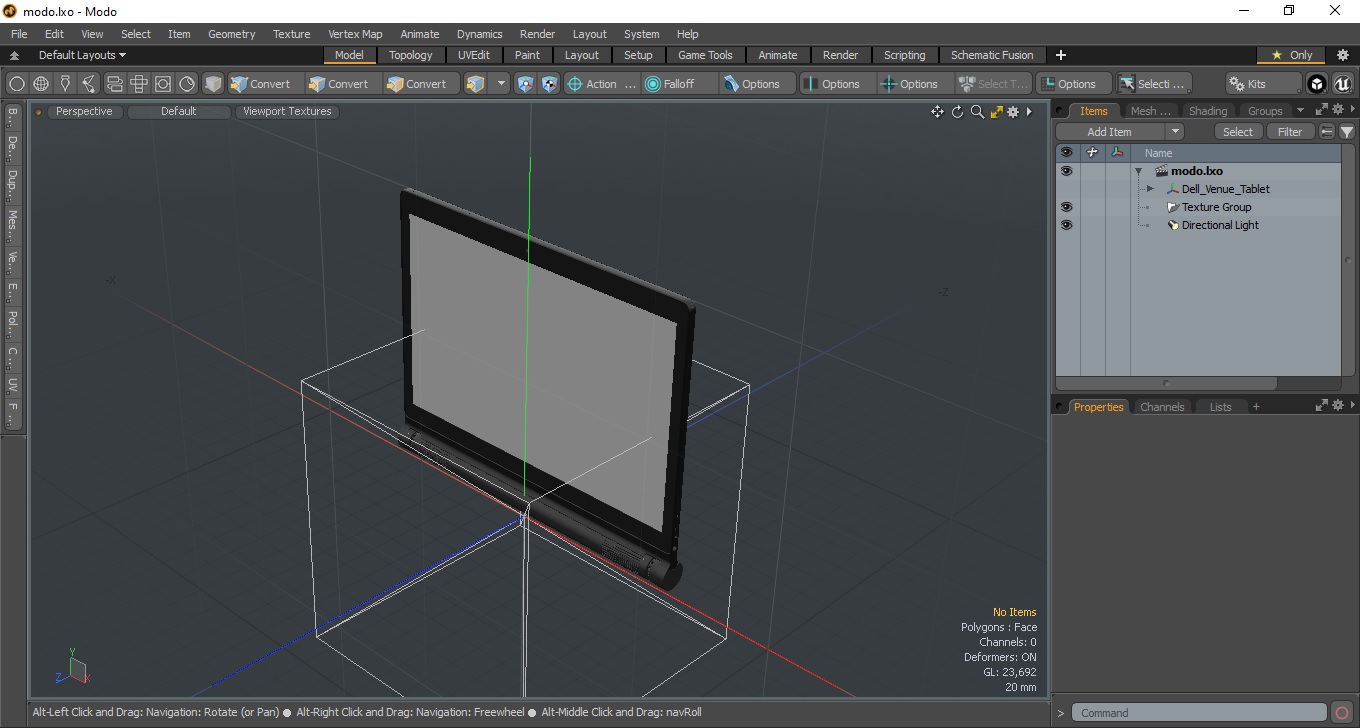Open the Geometry menu

[x=231, y=34]
